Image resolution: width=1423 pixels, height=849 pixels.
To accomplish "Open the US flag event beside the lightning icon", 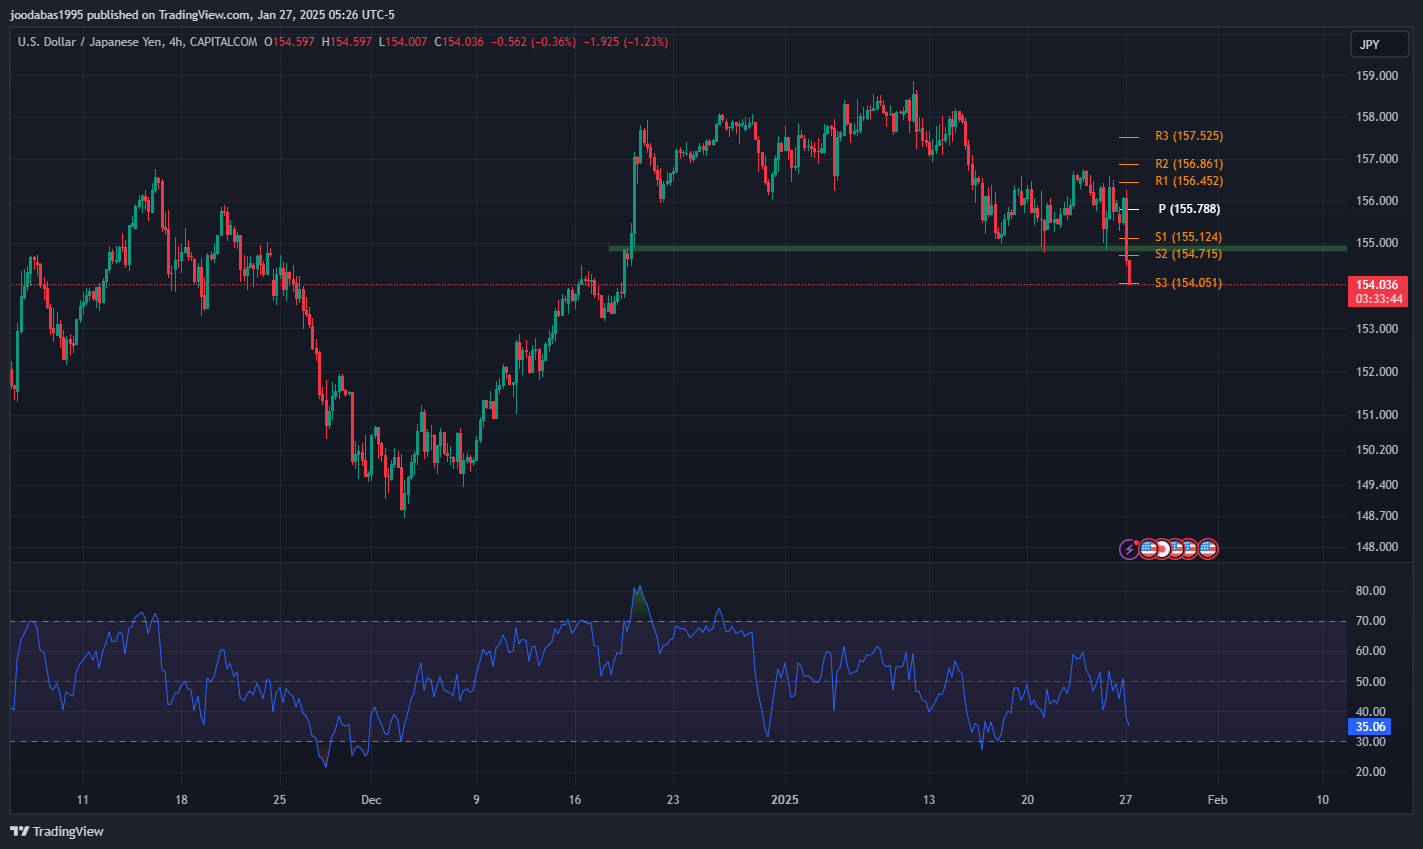I will click(1149, 549).
